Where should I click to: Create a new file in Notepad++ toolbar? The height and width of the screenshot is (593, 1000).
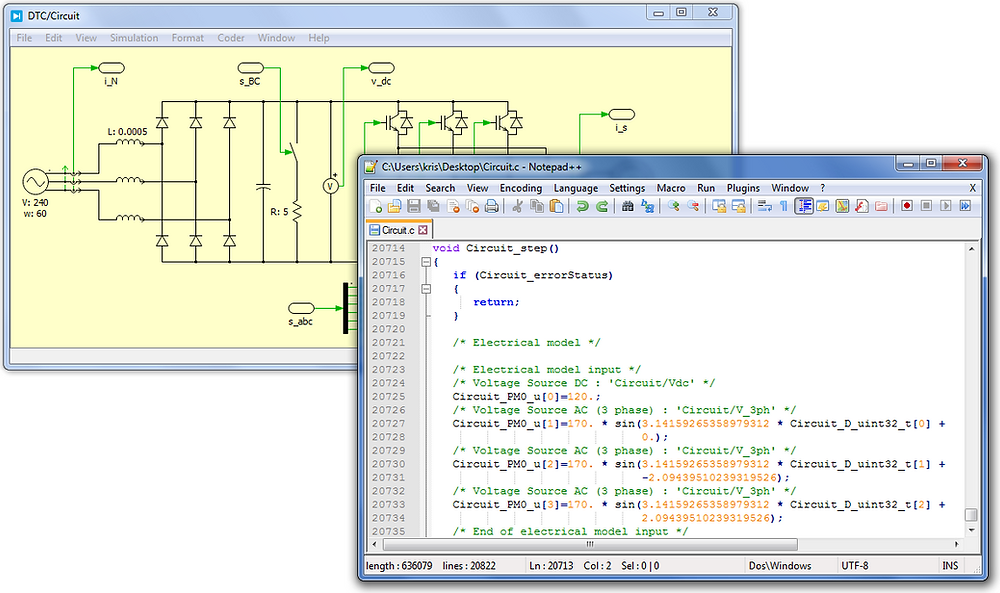[376, 206]
